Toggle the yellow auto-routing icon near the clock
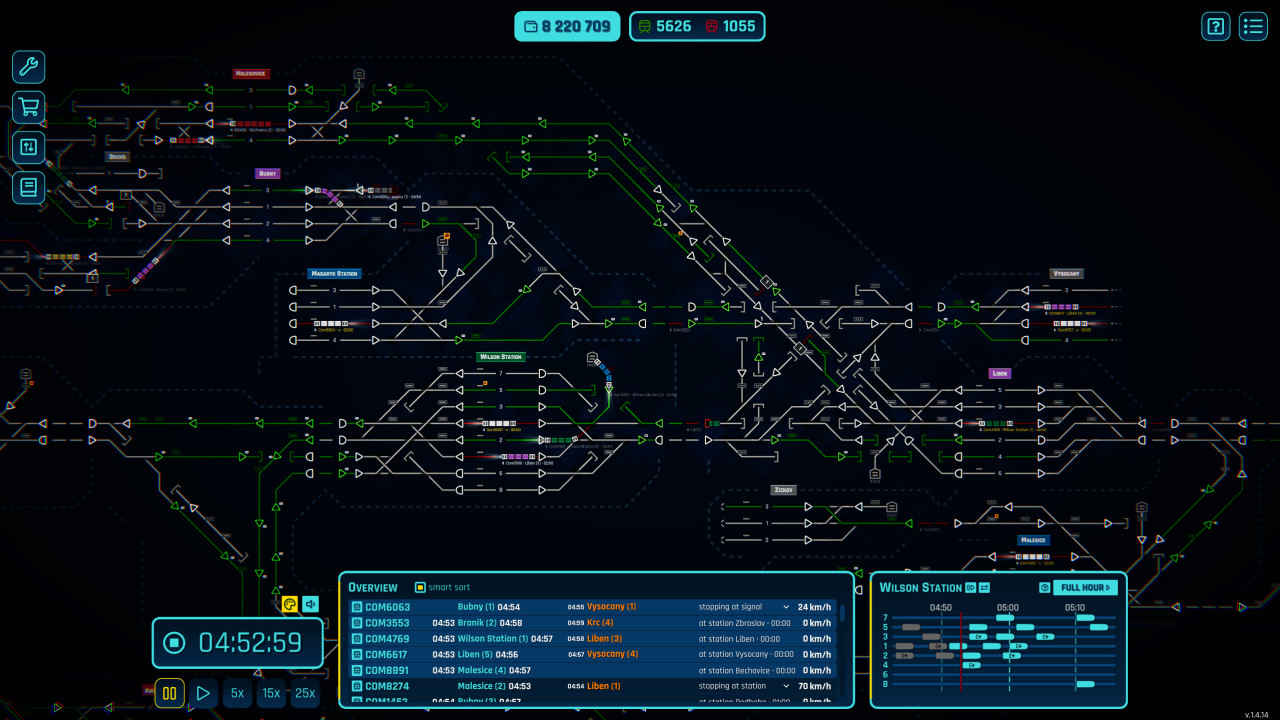1280x720 pixels. point(288,603)
